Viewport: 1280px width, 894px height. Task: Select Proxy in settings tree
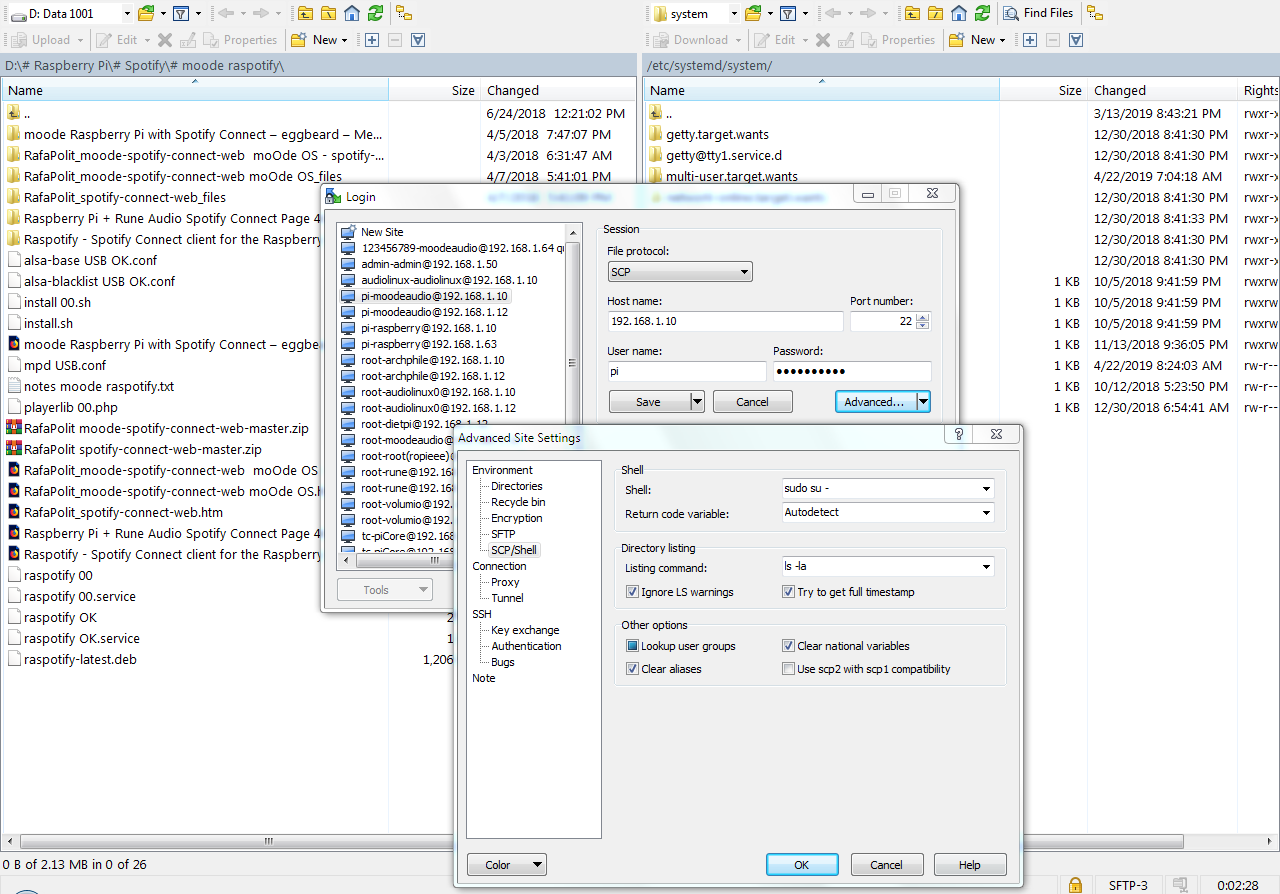coord(505,582)
